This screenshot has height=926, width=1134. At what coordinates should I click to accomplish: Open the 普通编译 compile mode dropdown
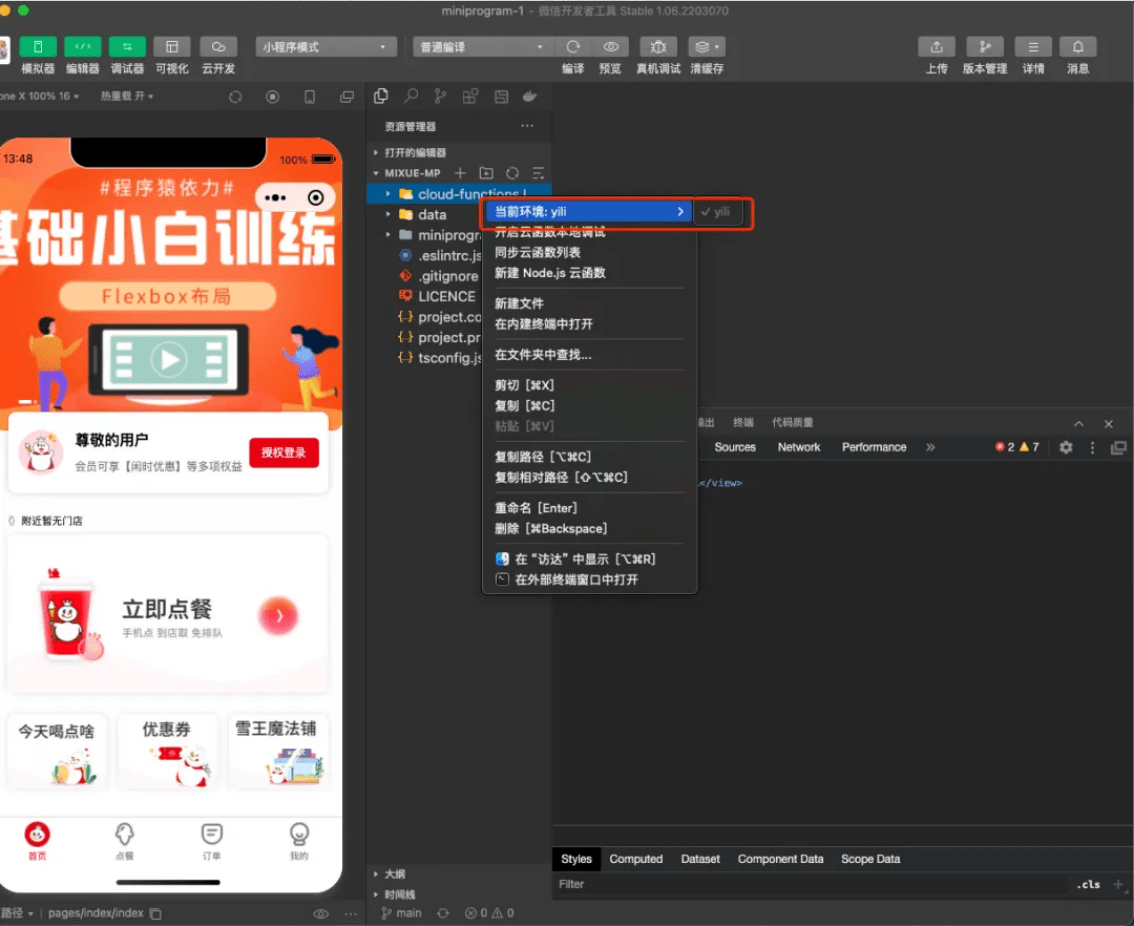coord(482,46)
